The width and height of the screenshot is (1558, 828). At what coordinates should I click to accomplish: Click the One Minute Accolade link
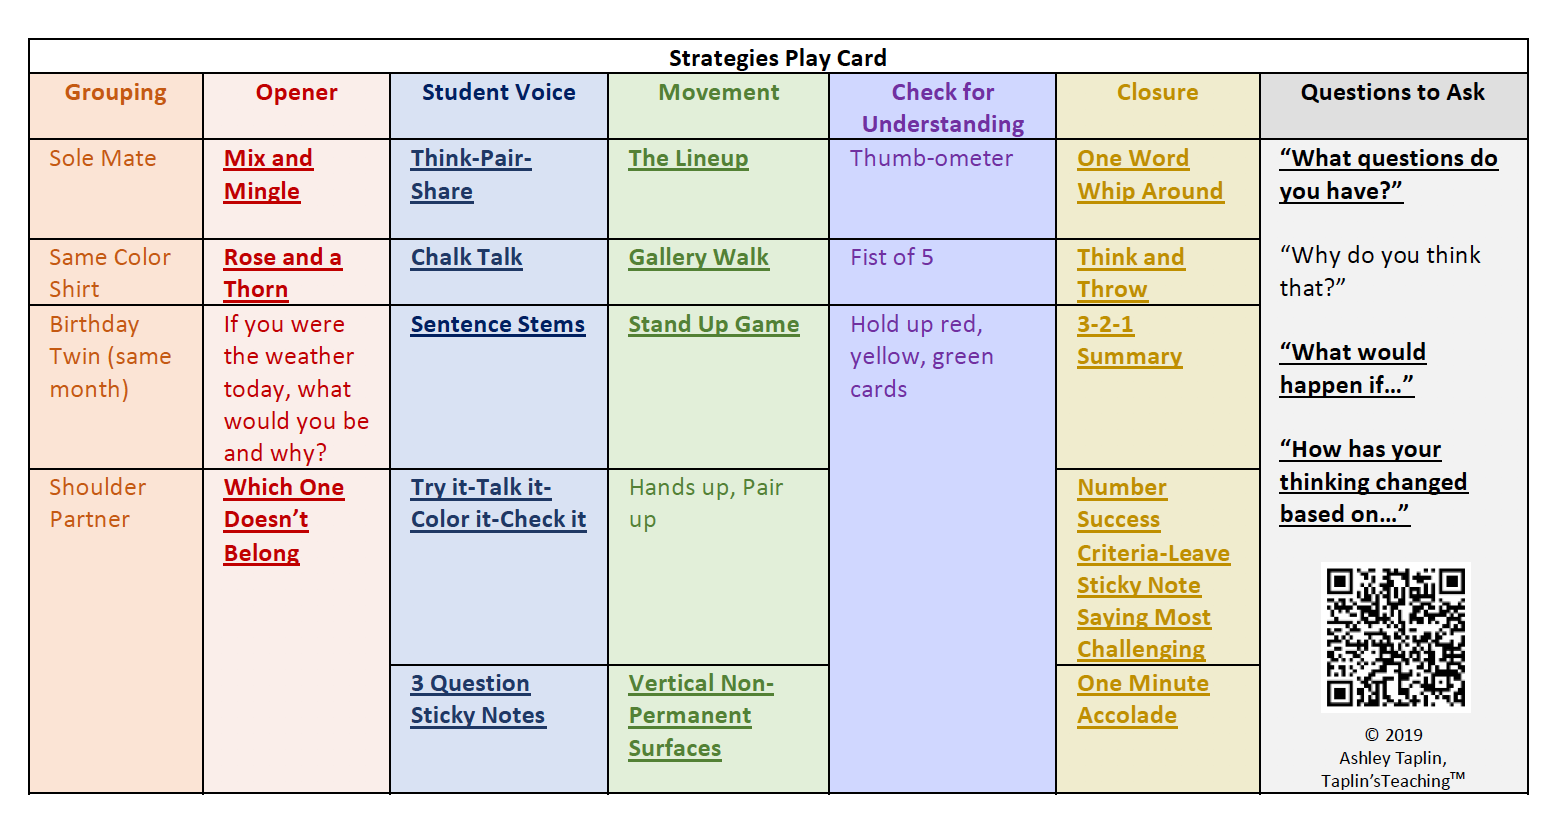click(x=1142, y=684)
